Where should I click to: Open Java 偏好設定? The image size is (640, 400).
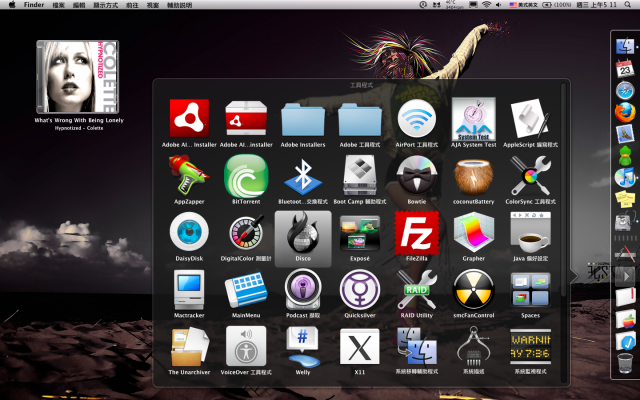tap(530, 232)
